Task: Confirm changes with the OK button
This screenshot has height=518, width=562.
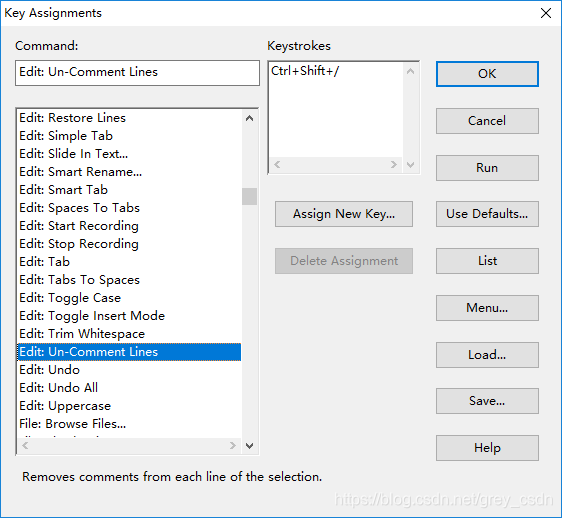Action: [487, 74]
